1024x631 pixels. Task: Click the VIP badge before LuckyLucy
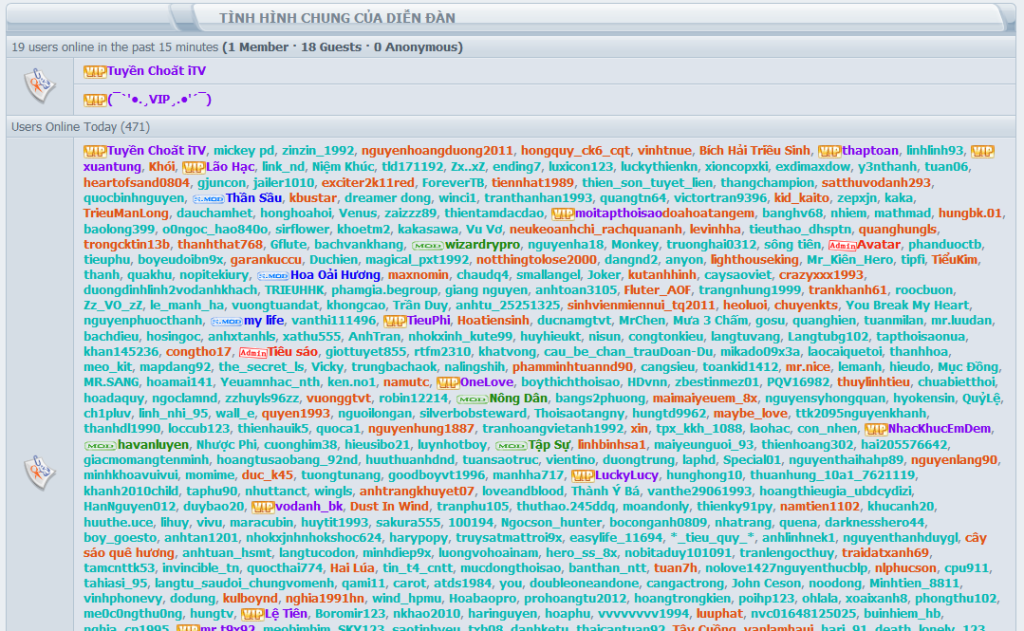pyautogui.click(x=582, y=476)
